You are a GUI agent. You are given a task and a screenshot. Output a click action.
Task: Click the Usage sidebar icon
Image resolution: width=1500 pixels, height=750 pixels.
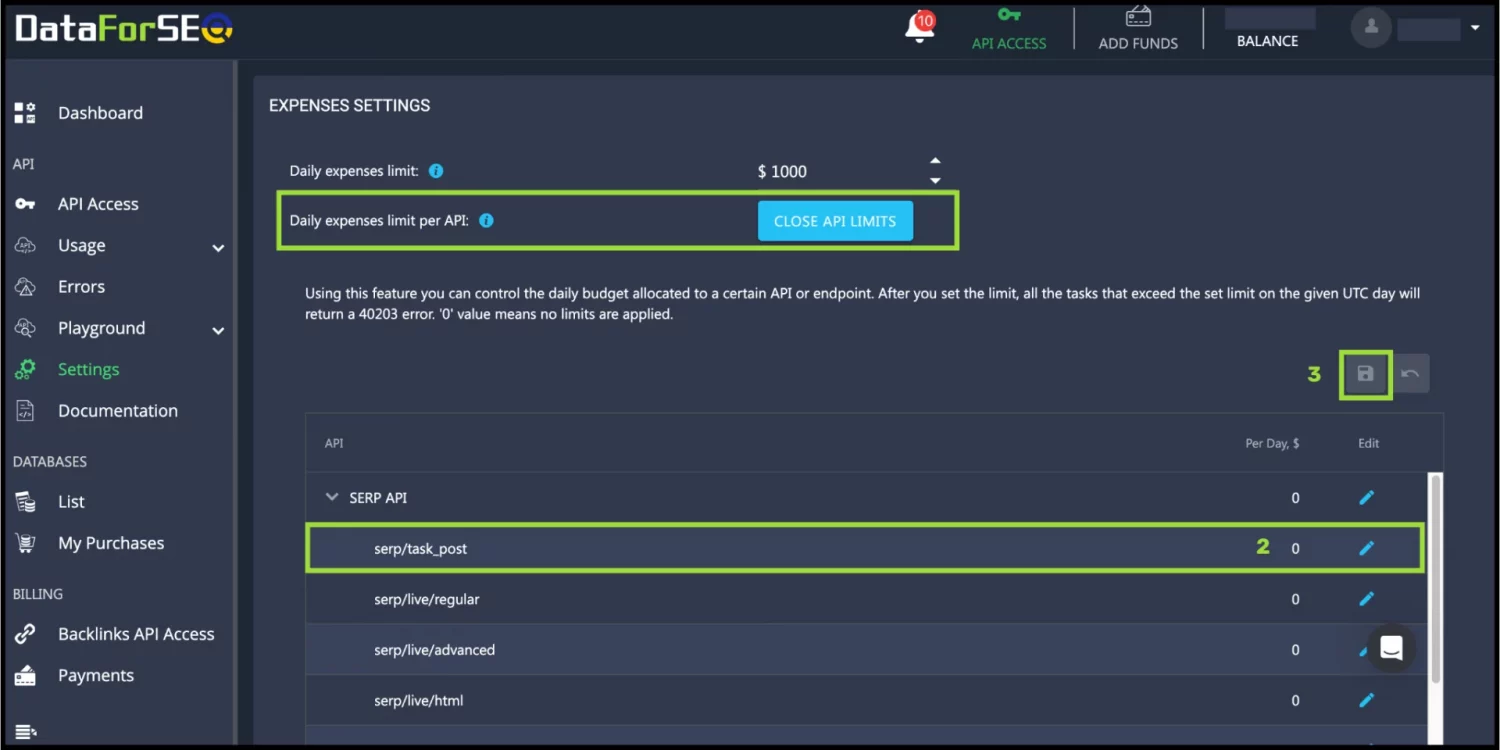click(25, 245)
